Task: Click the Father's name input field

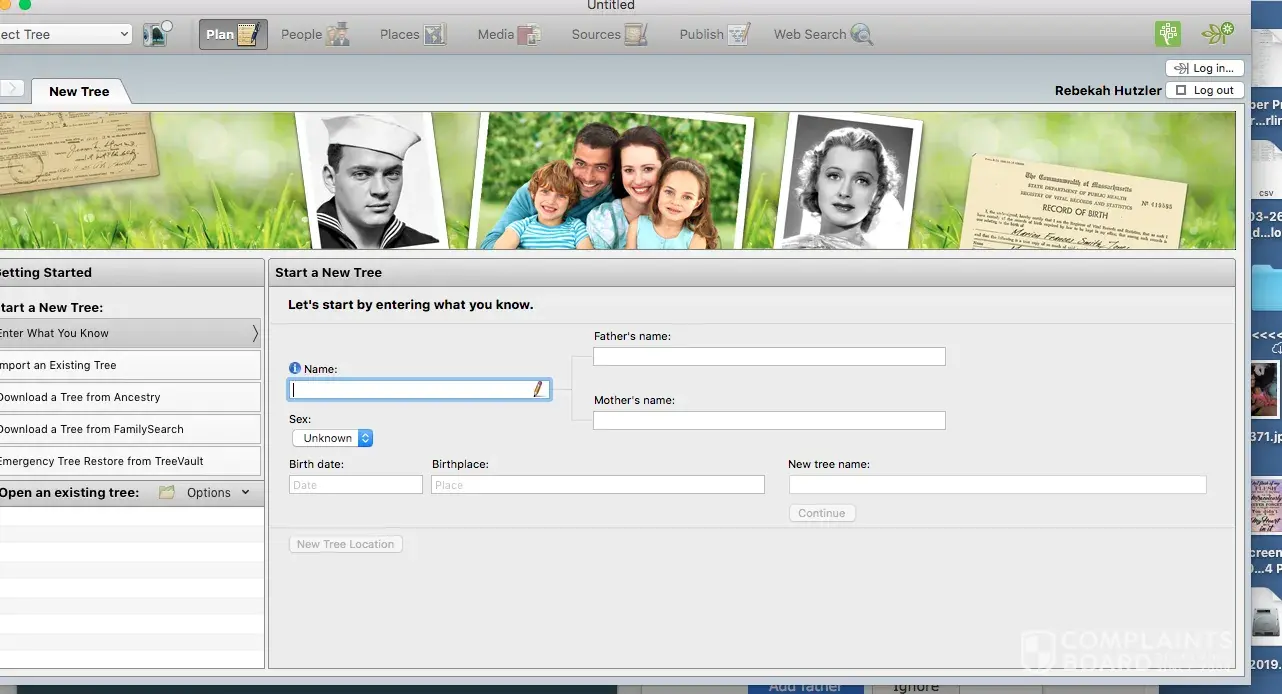Action: pyautogui.click(x=768, y=357)
